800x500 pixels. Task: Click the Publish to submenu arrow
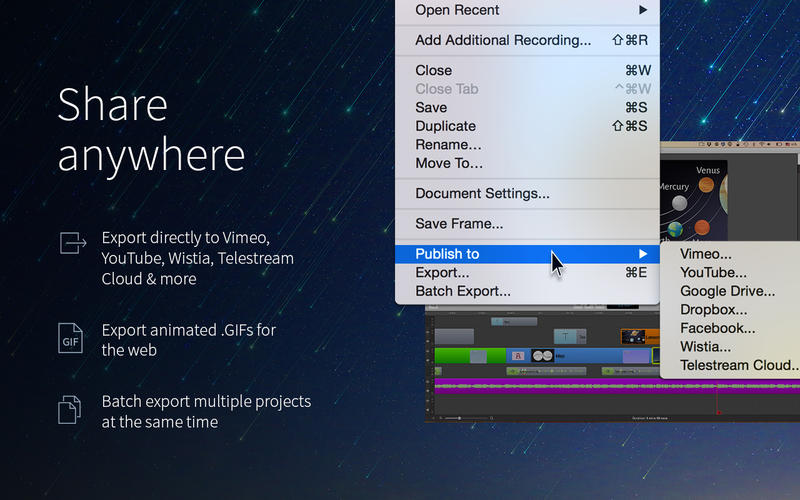(x=643, y=254)
